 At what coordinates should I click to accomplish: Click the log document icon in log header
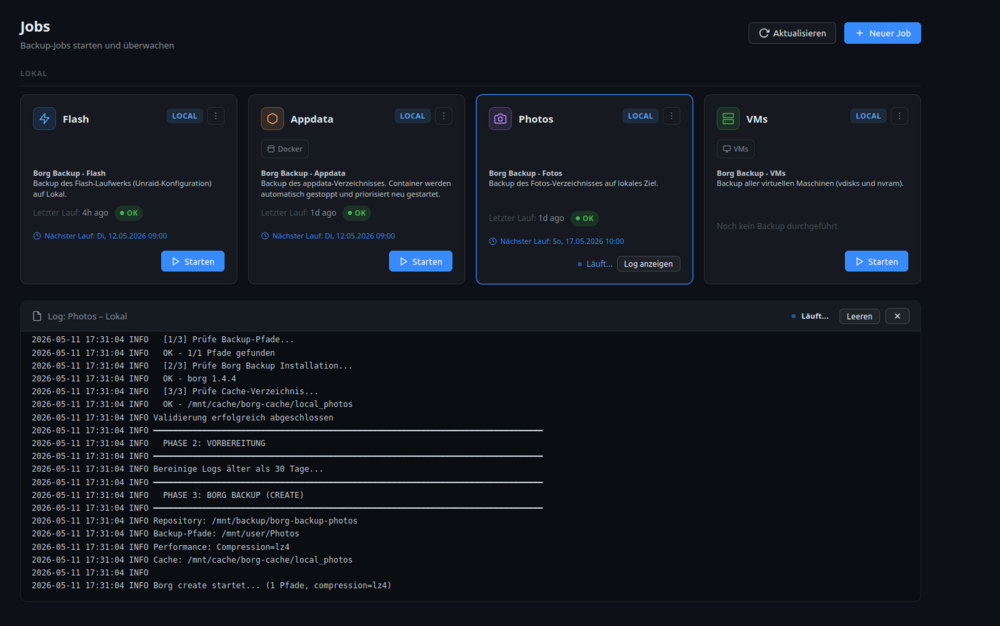pyautogui.click(x=37, y=316)
